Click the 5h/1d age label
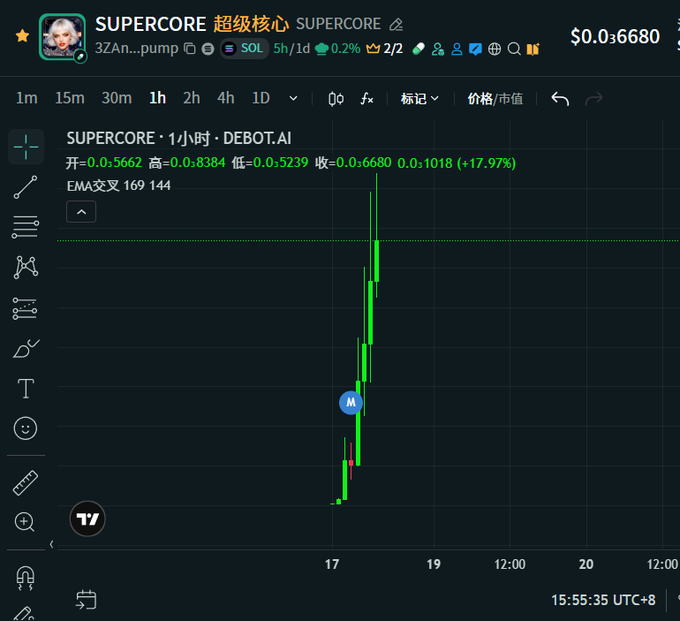 pos(291,49)
